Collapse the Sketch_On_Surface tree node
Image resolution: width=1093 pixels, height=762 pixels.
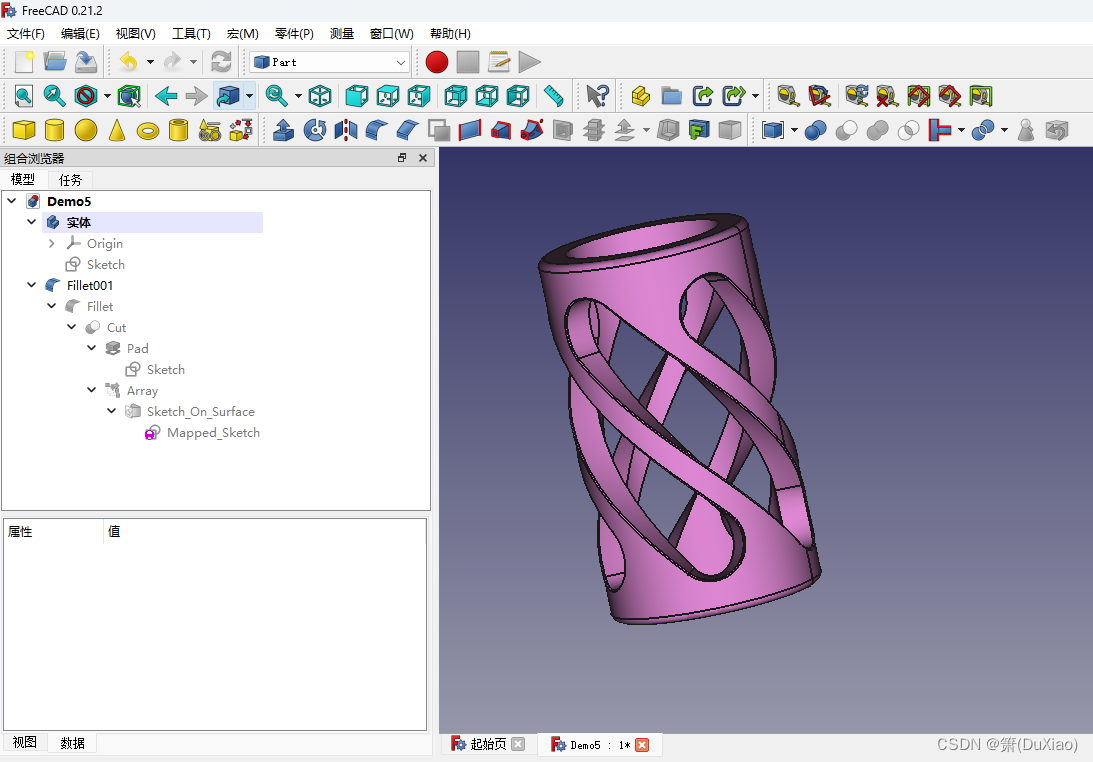[x=112, y=411]
